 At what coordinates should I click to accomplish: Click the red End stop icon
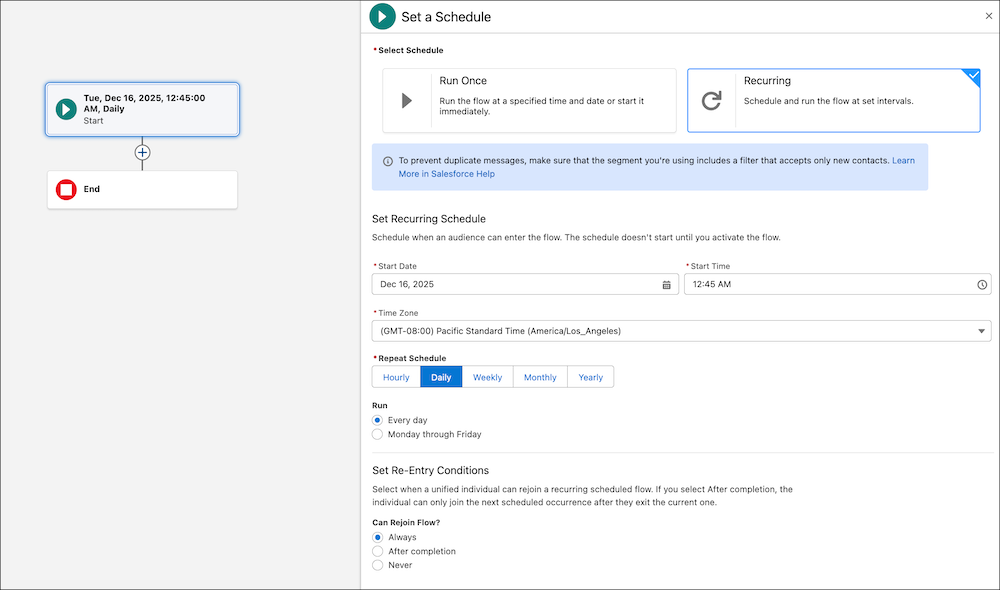click(x=66, y=189)
